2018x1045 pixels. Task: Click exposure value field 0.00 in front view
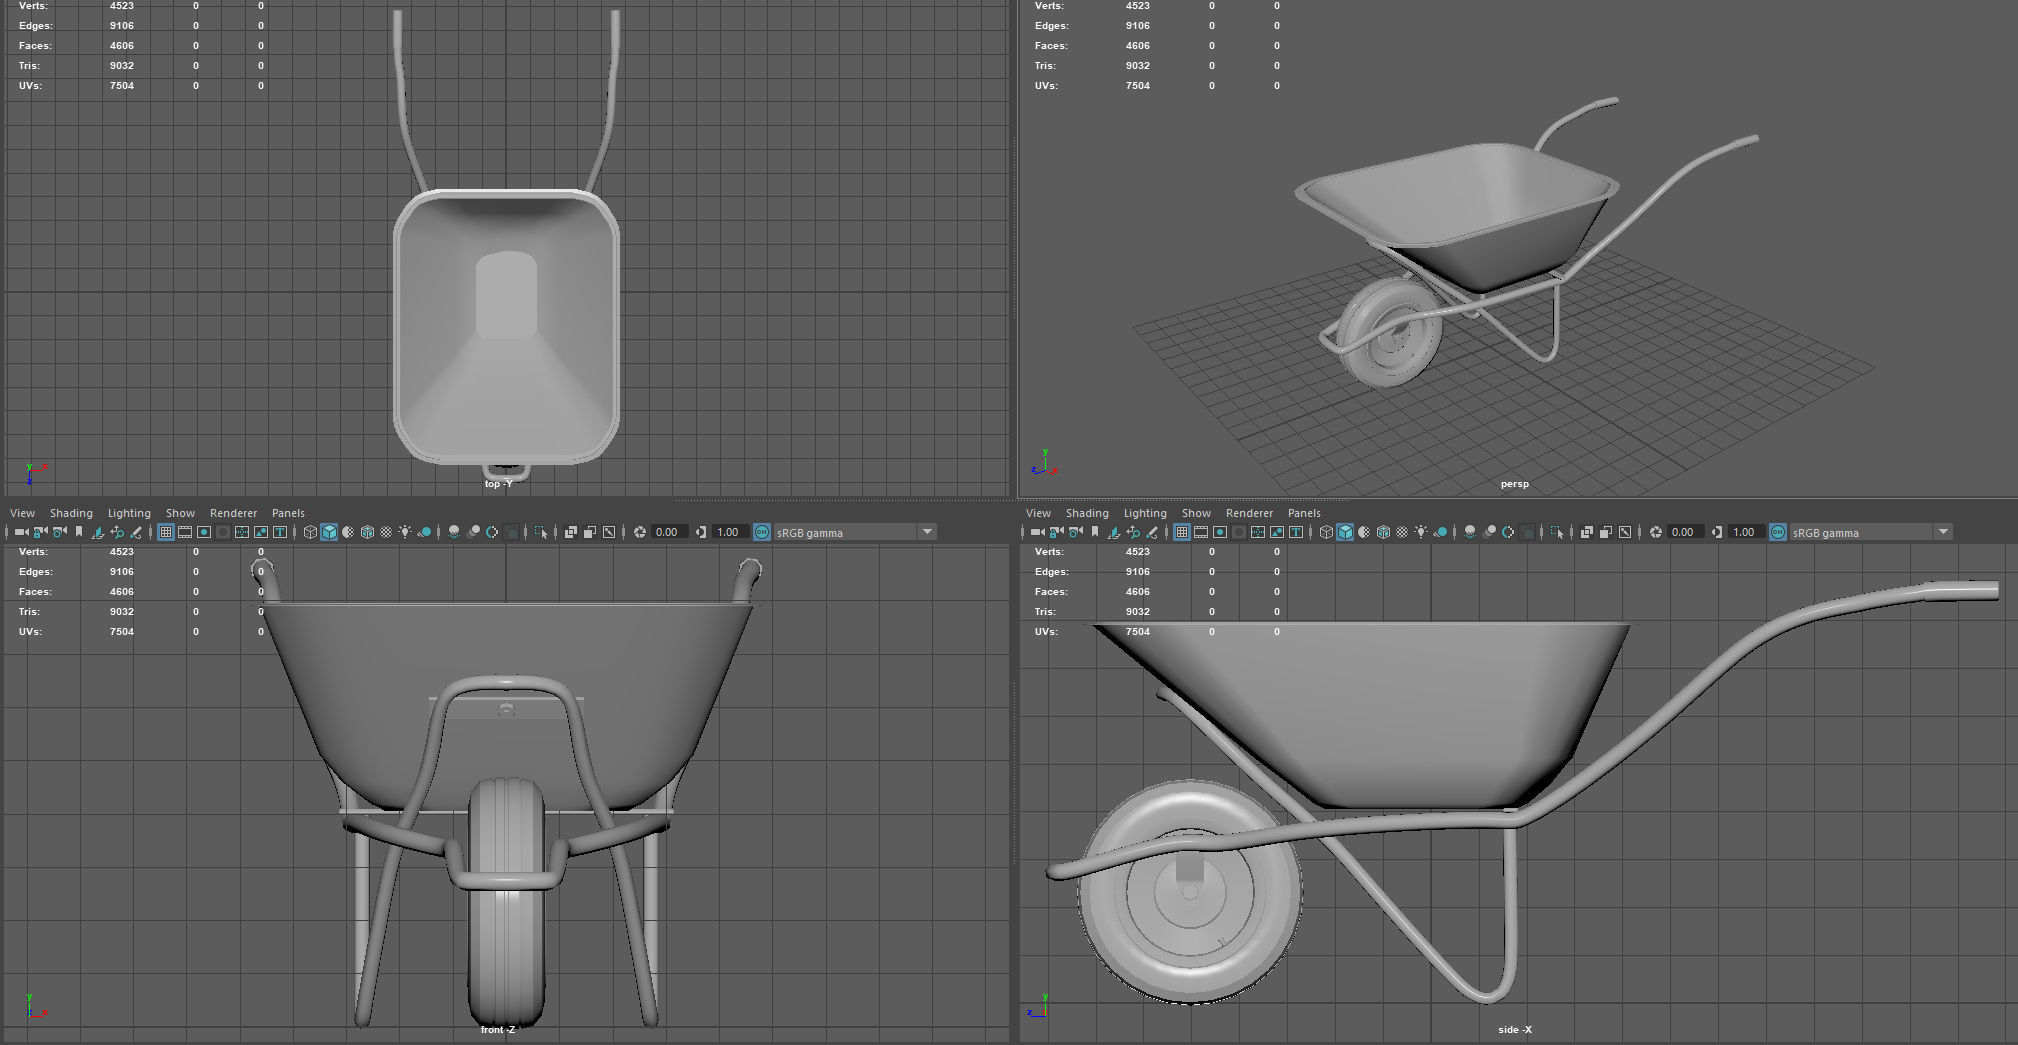[669, 532]
